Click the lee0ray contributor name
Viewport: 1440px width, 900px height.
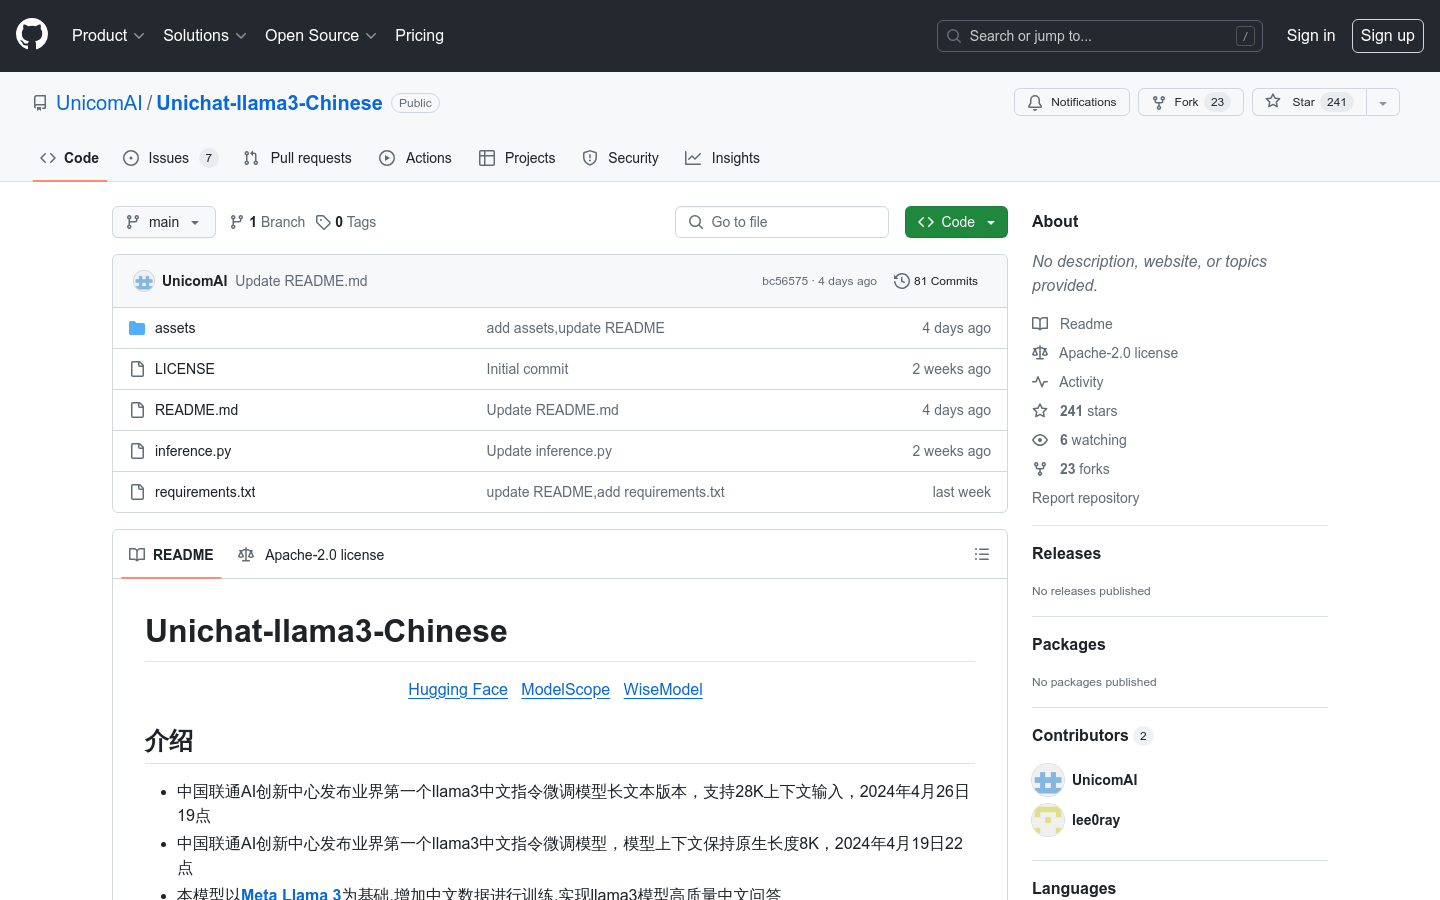[1096, 820]
